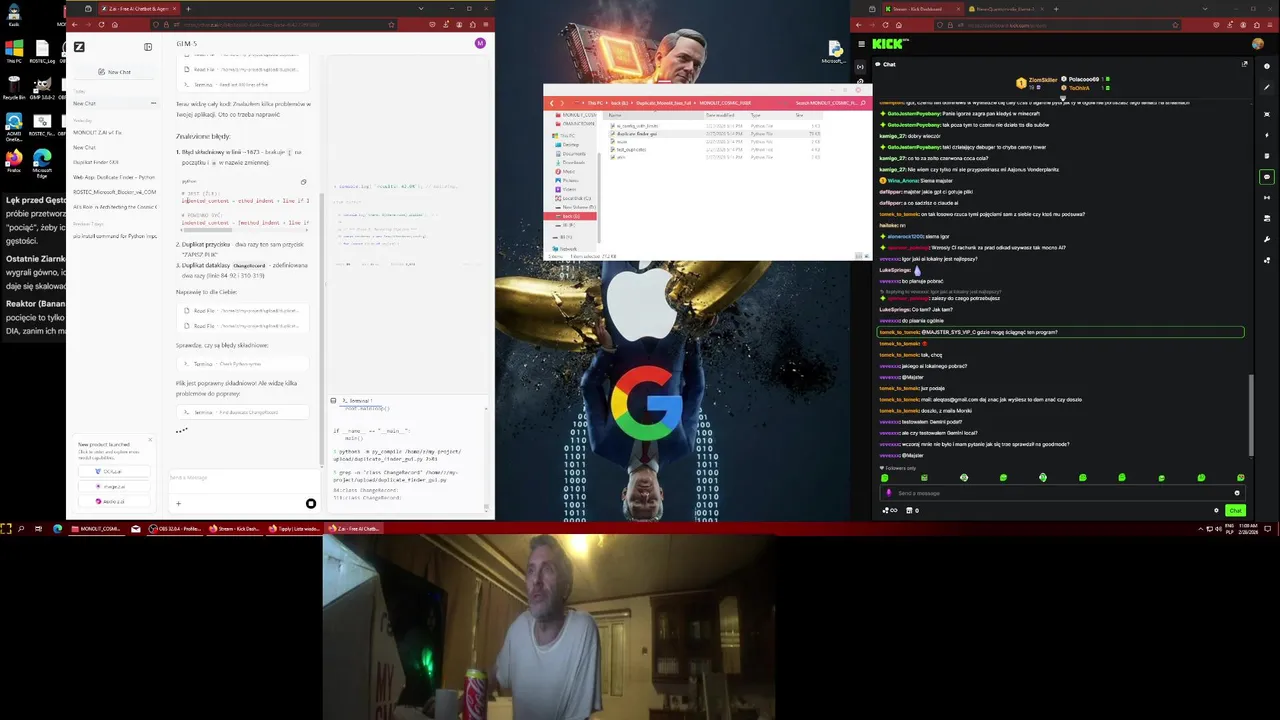The height and width of the screenshot is (720, 1280).
Task: Open OBS from the taskbar
Action: tap(177, 528)
